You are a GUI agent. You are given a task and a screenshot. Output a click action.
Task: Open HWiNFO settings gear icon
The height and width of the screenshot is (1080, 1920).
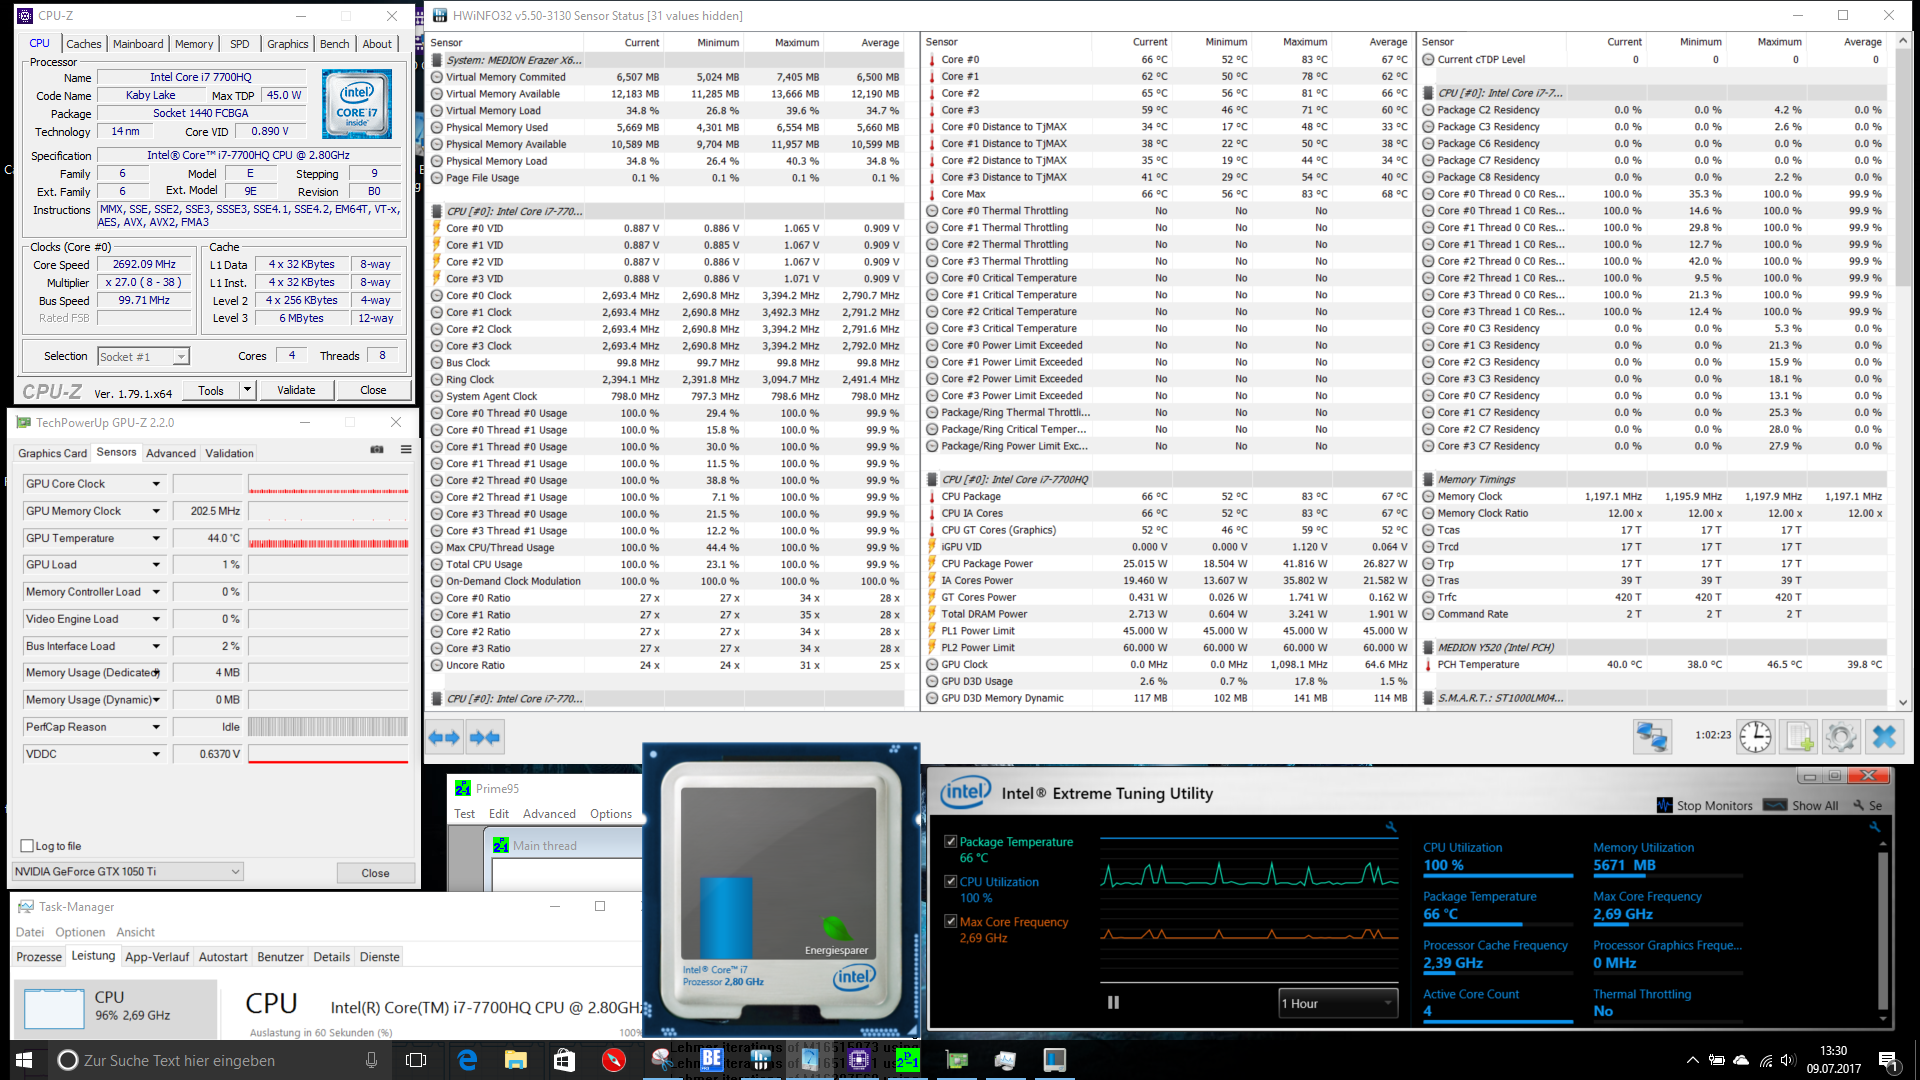1841,737
